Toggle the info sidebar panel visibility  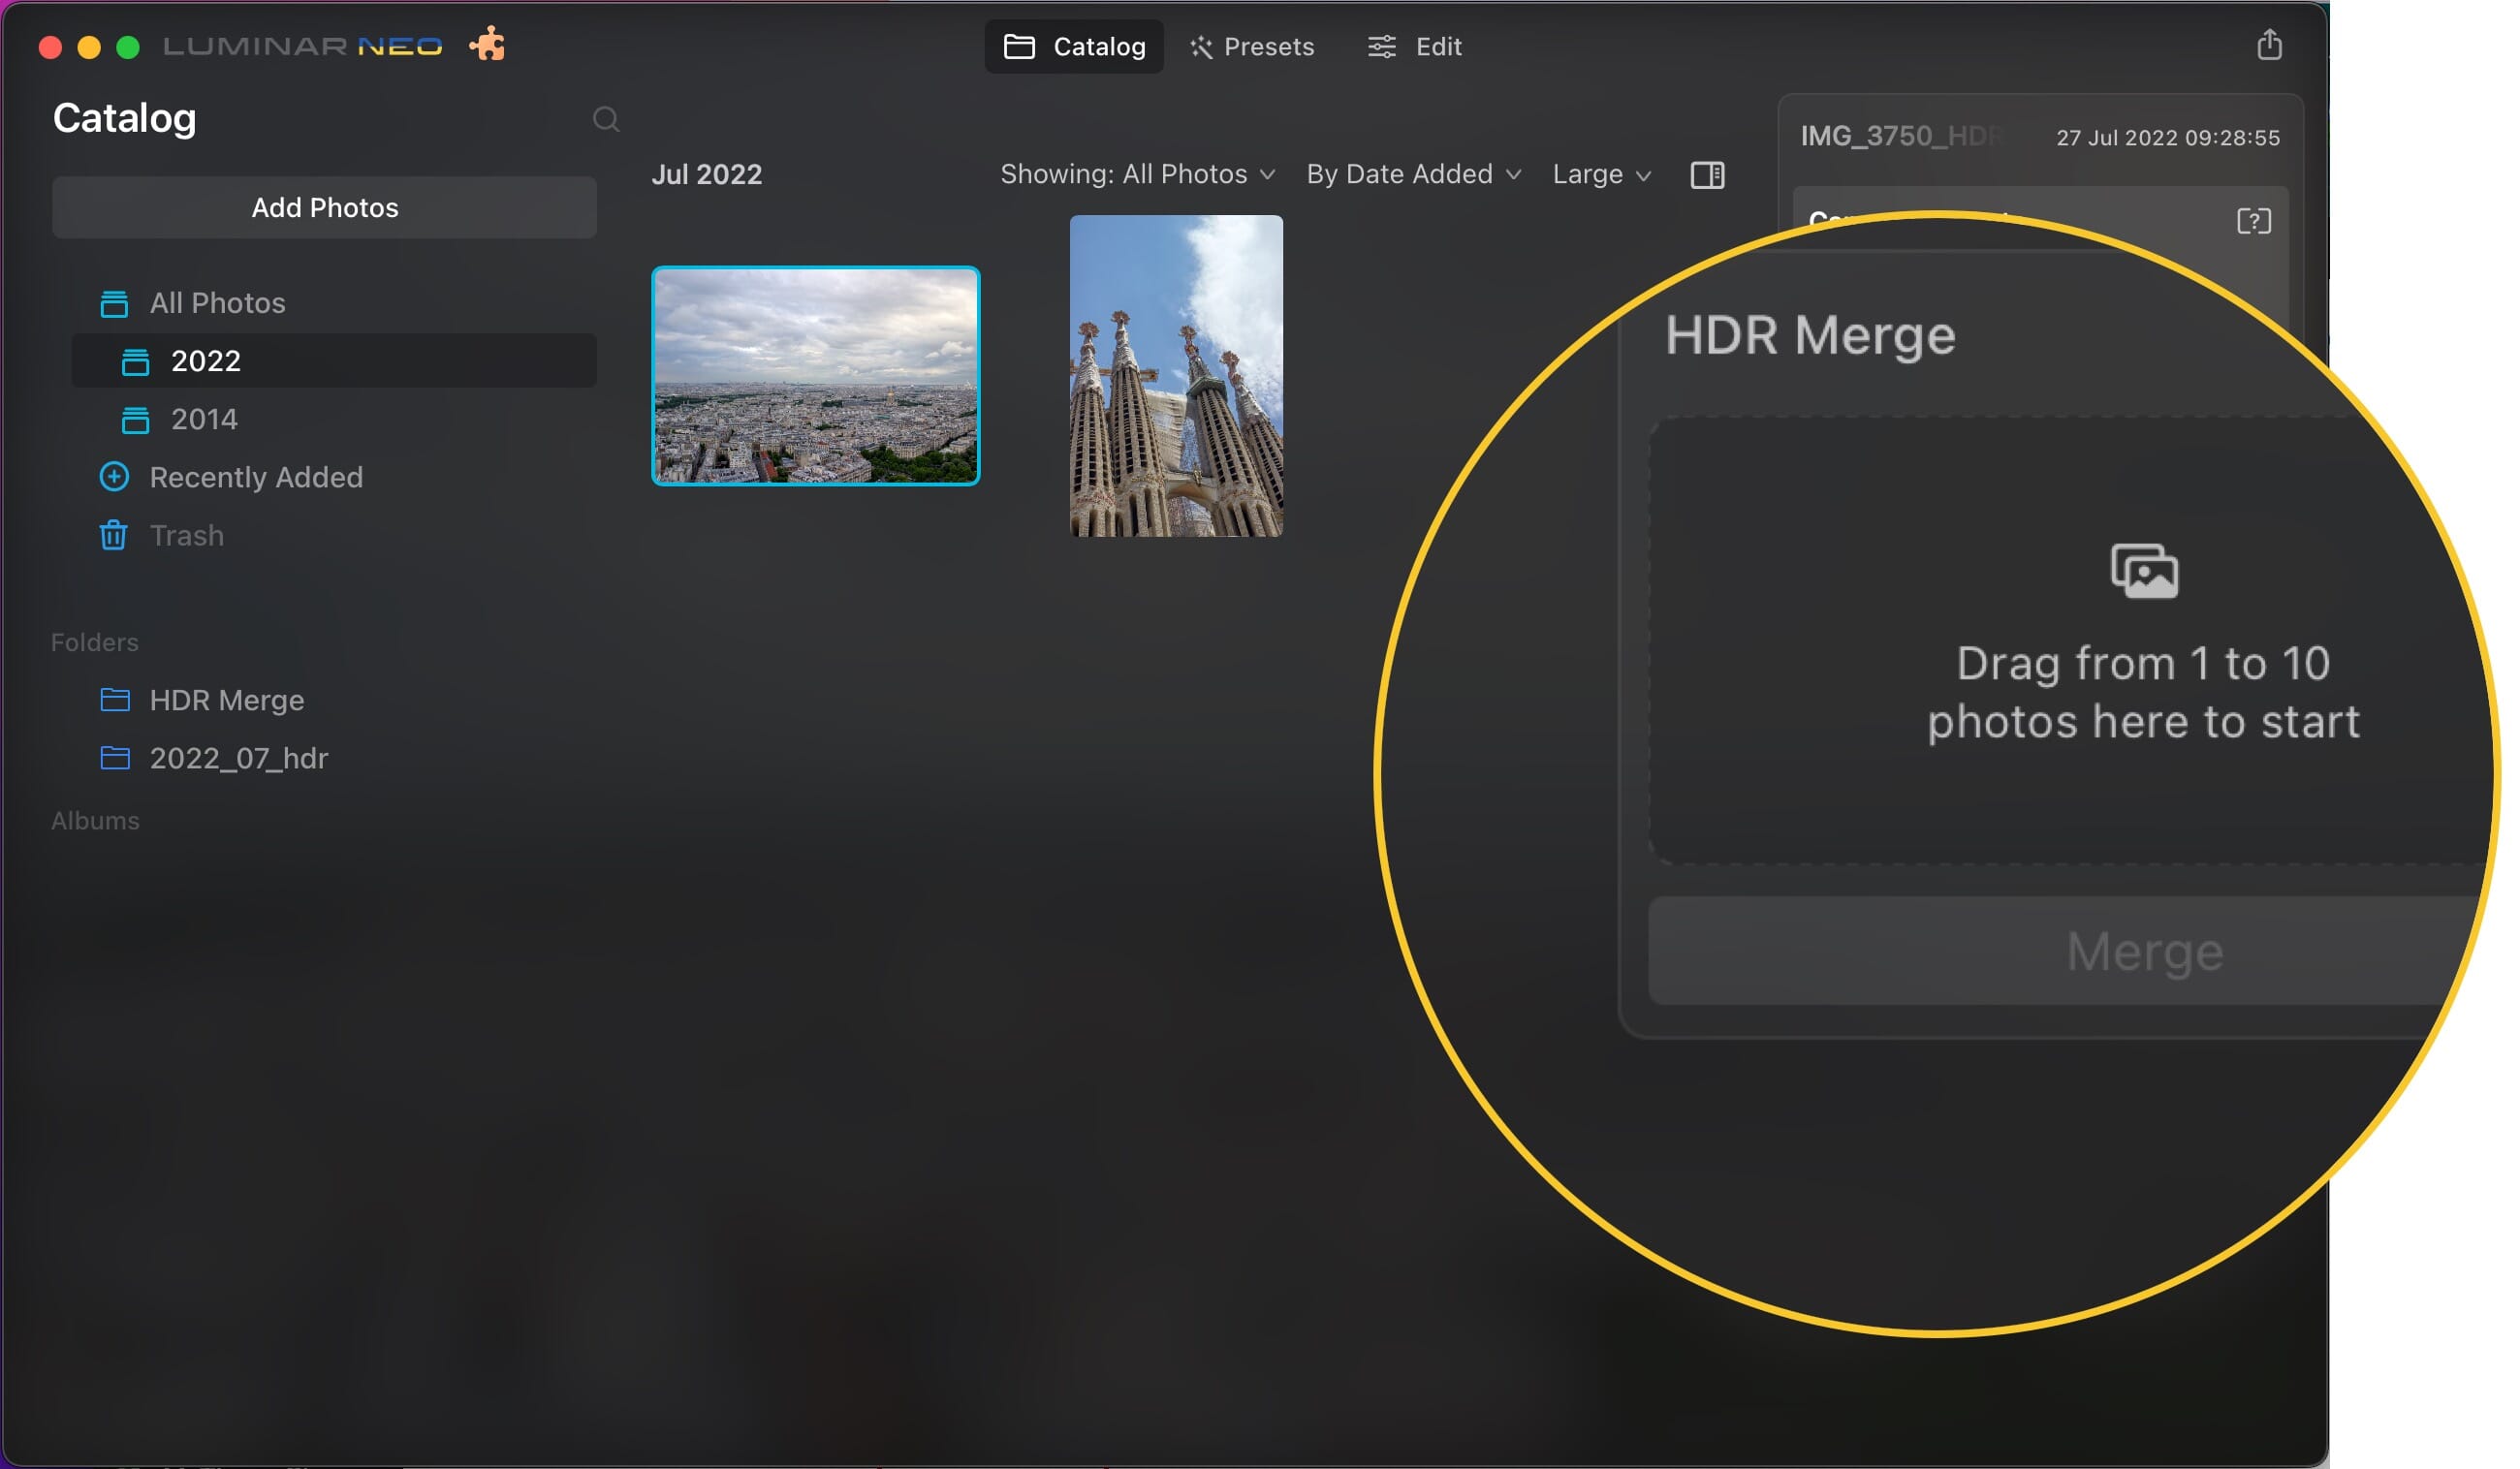click(1707, 174)
